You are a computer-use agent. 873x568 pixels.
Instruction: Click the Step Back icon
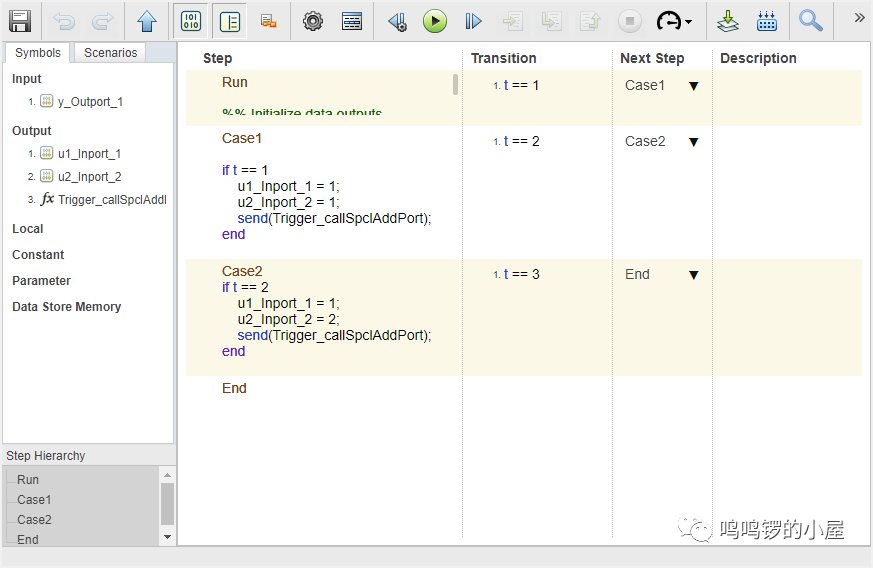(397, 21)
